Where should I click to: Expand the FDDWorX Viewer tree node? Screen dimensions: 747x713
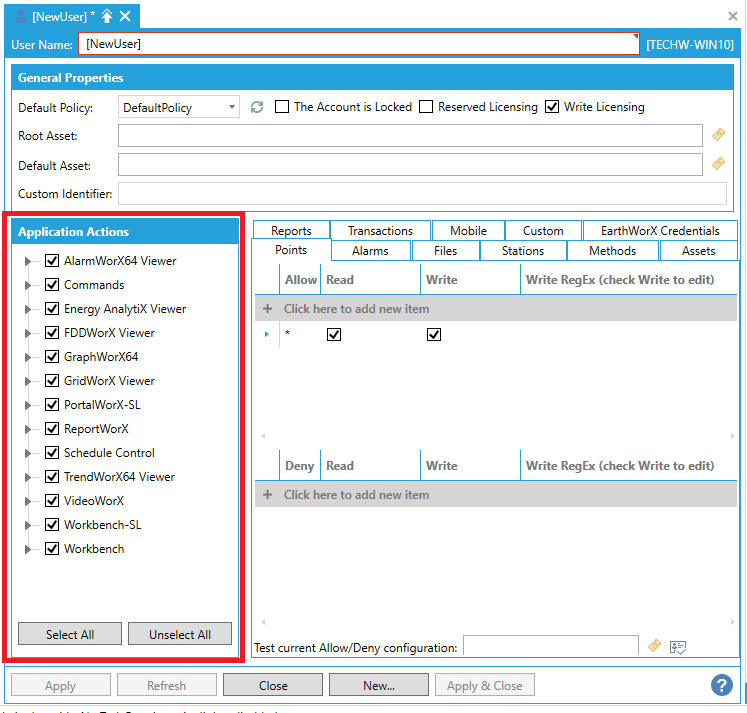click(28, 333)
